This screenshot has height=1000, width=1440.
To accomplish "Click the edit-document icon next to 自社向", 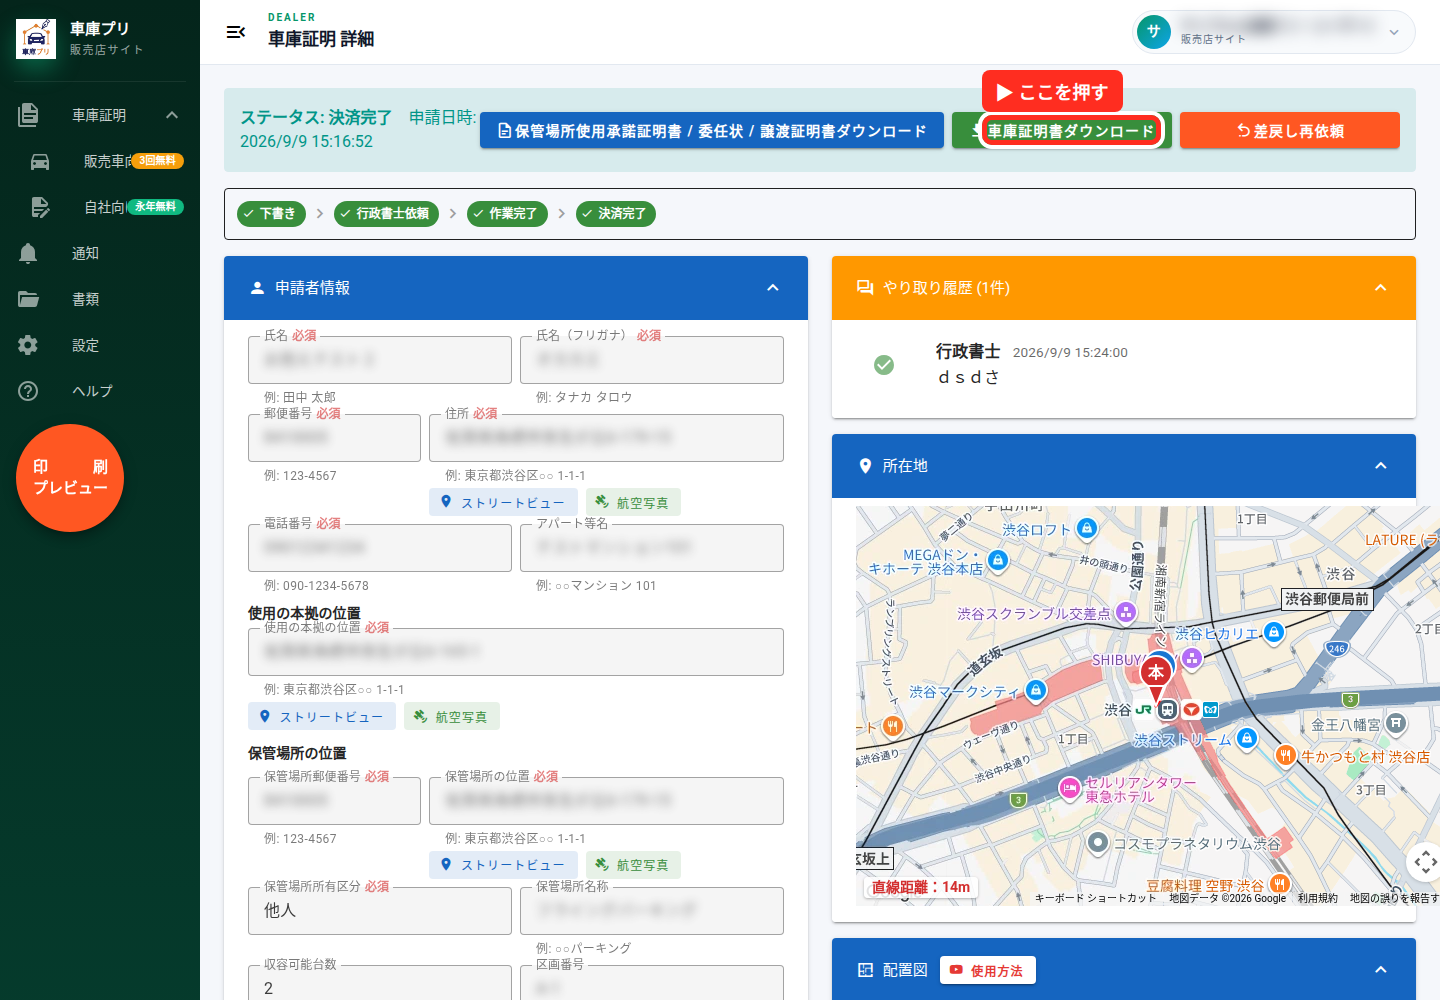I will [40, 207].
